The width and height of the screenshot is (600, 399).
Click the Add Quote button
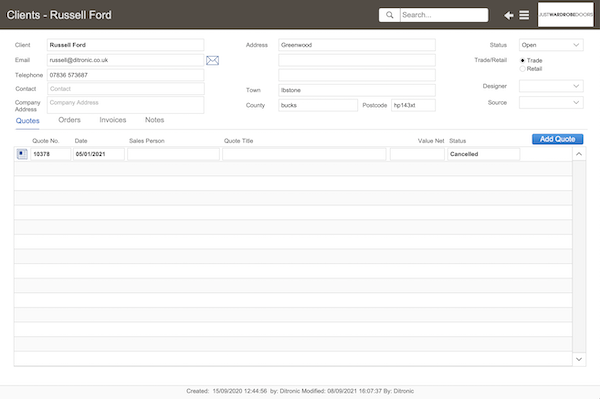(558, 139)
